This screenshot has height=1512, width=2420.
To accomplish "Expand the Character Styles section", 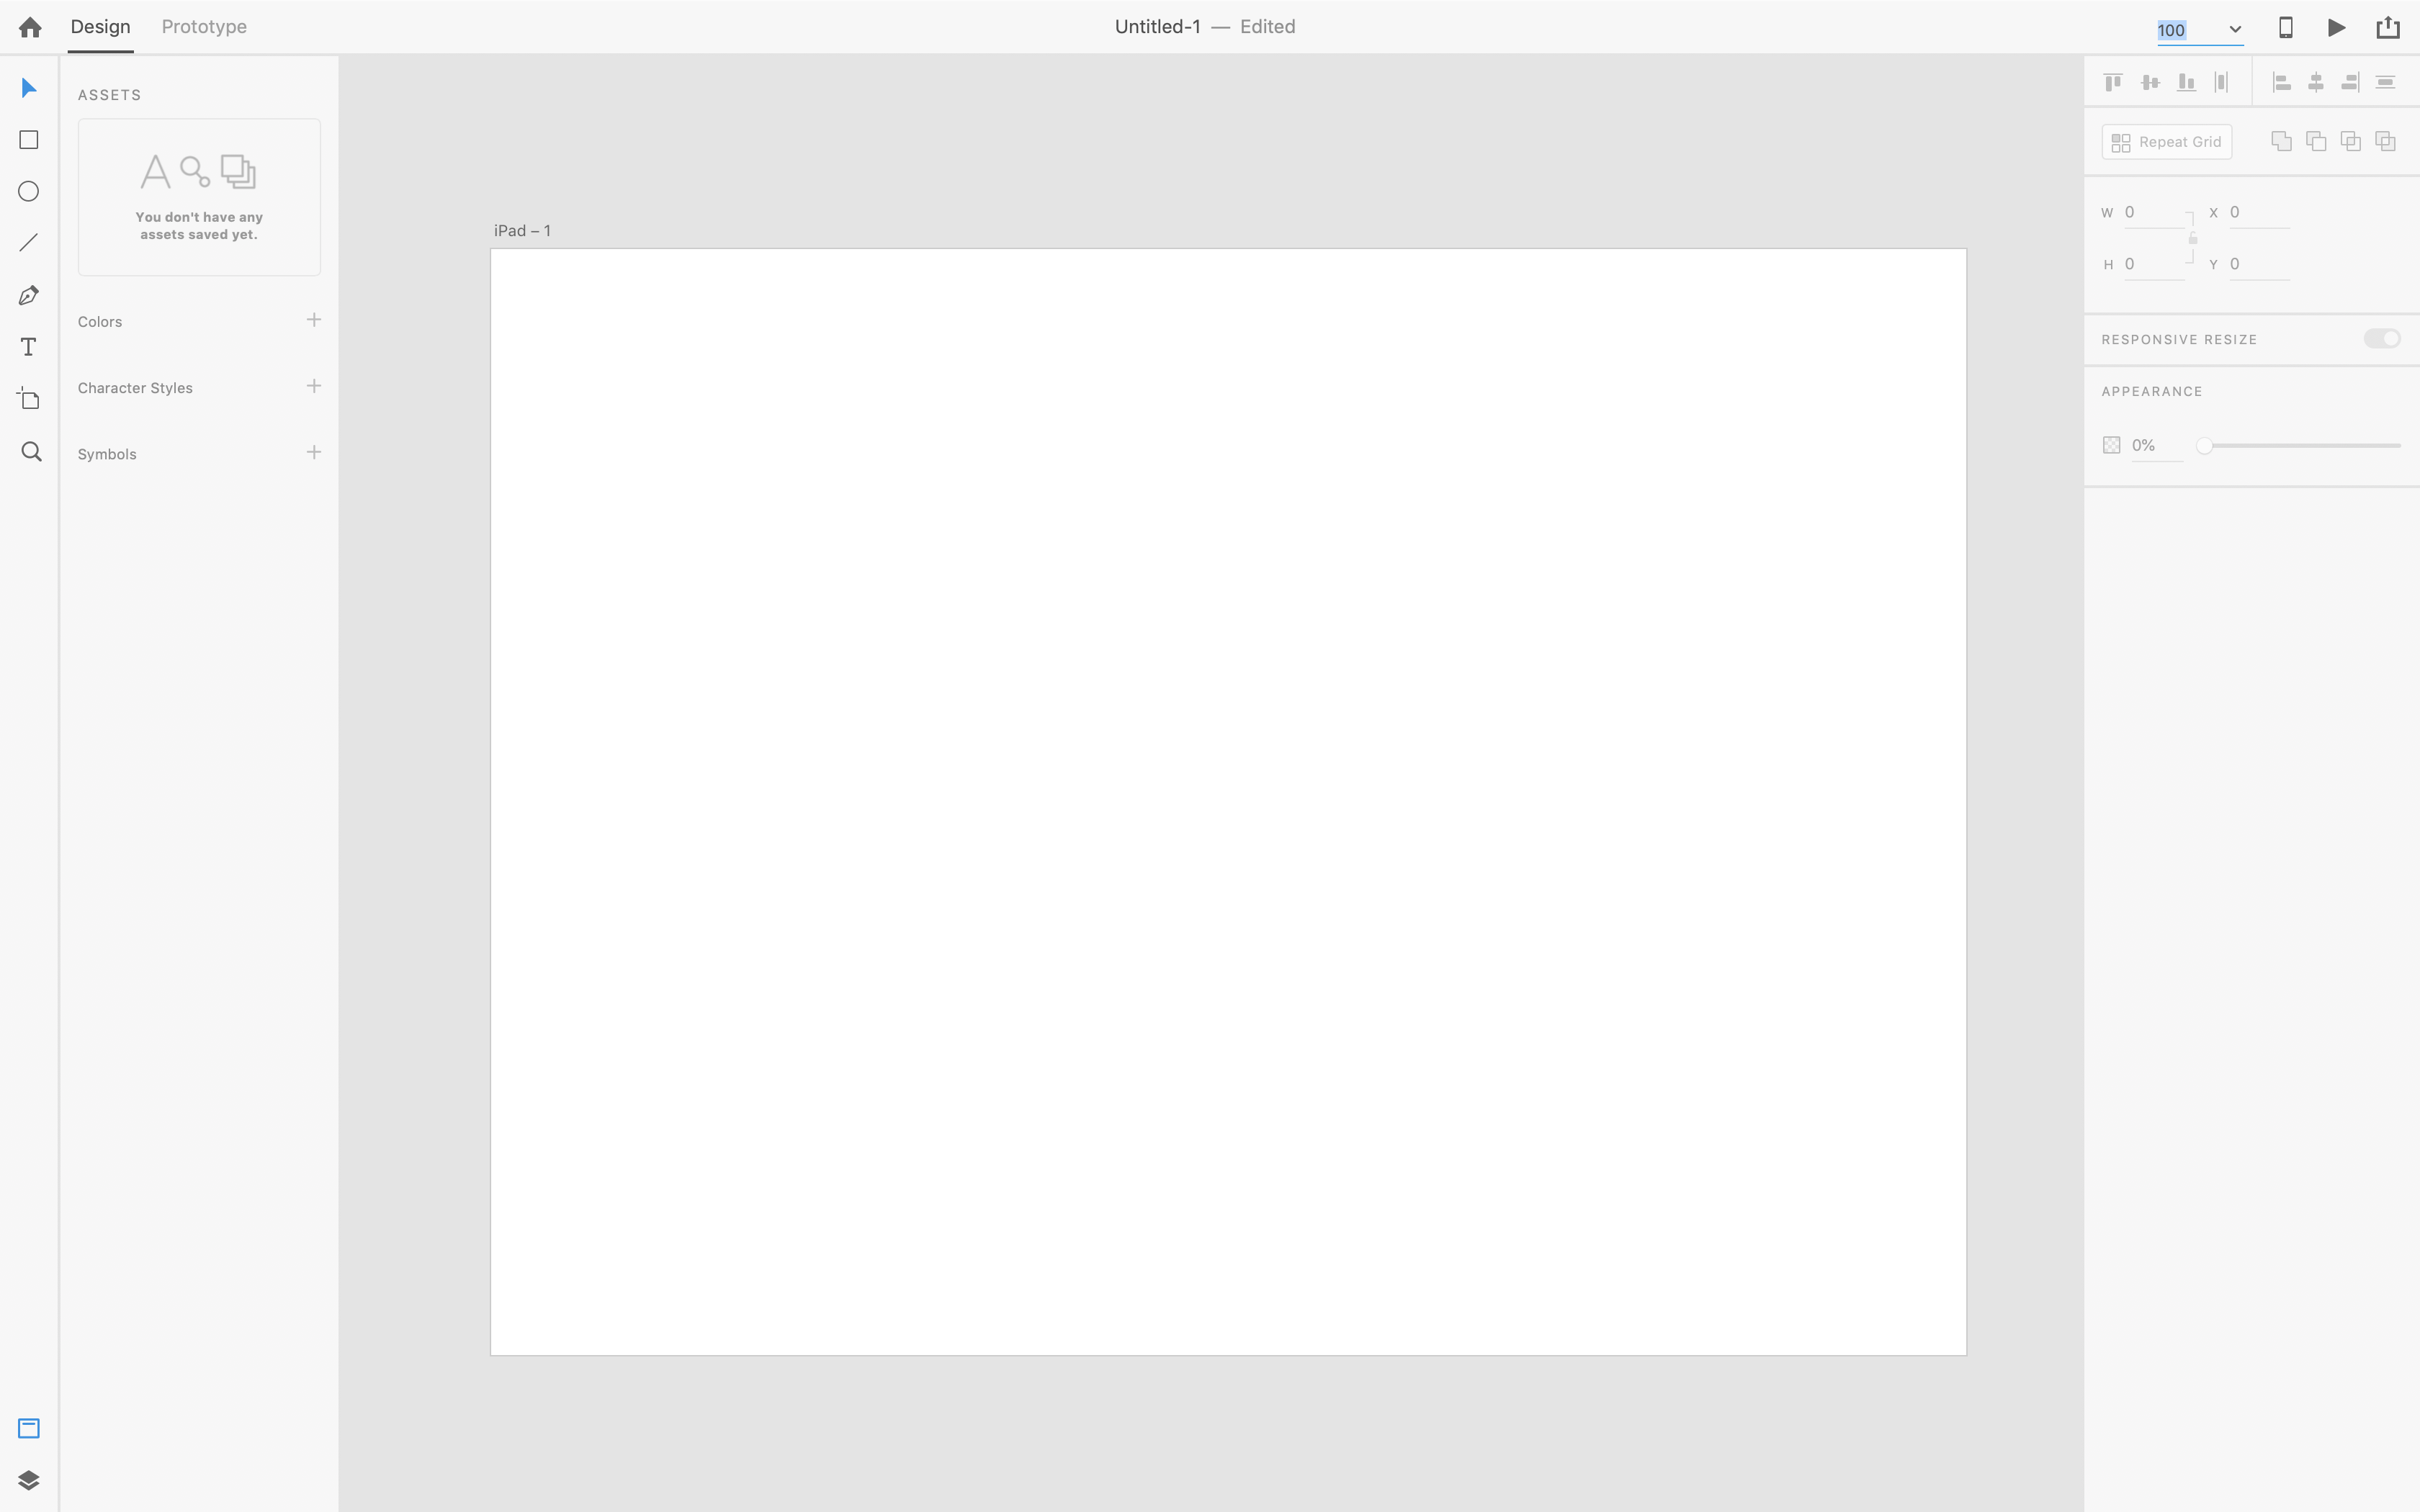I will coord(134,387).
